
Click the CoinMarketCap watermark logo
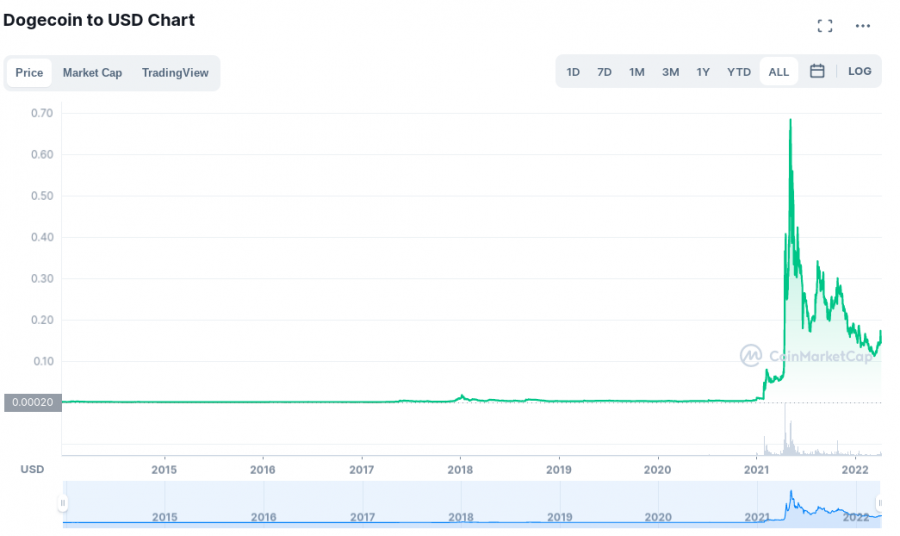point(805,356)
